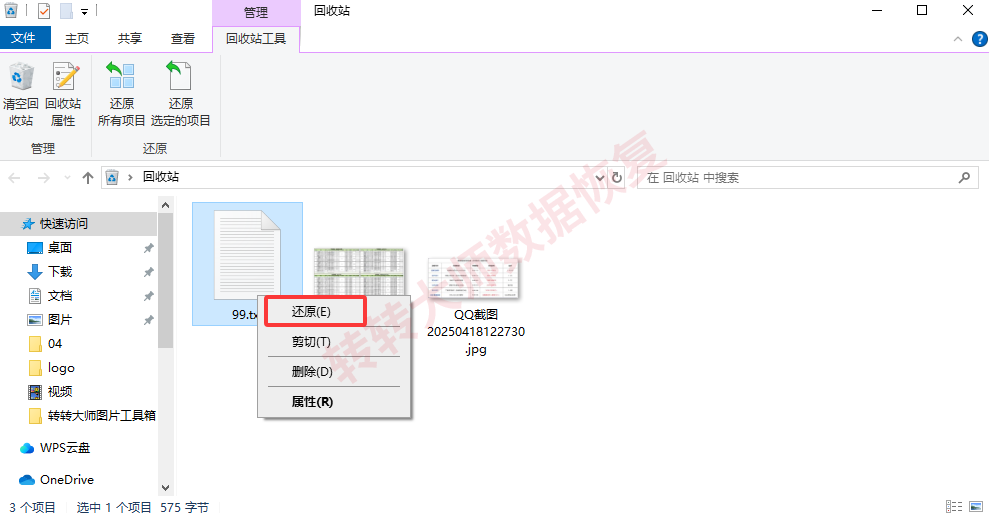Select 快速访问 in navigation pane

(64, 223)
